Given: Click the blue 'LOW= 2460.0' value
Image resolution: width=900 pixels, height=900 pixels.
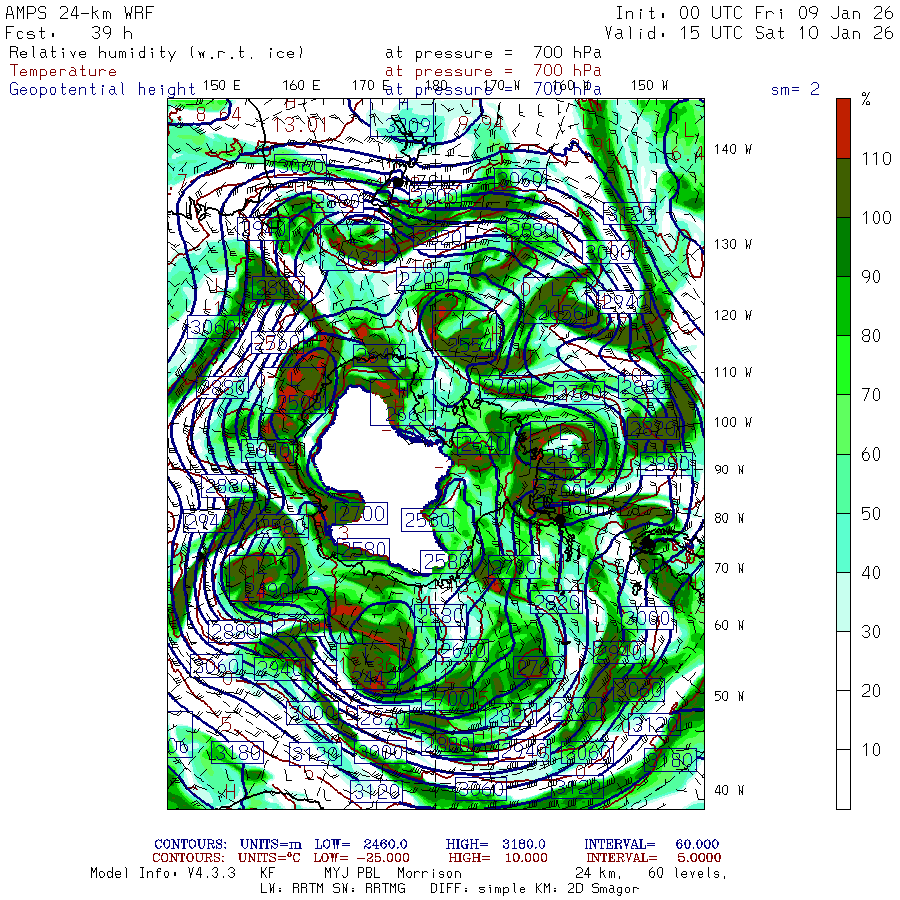Looking at the screenshot, I should [x=361, y=844].
